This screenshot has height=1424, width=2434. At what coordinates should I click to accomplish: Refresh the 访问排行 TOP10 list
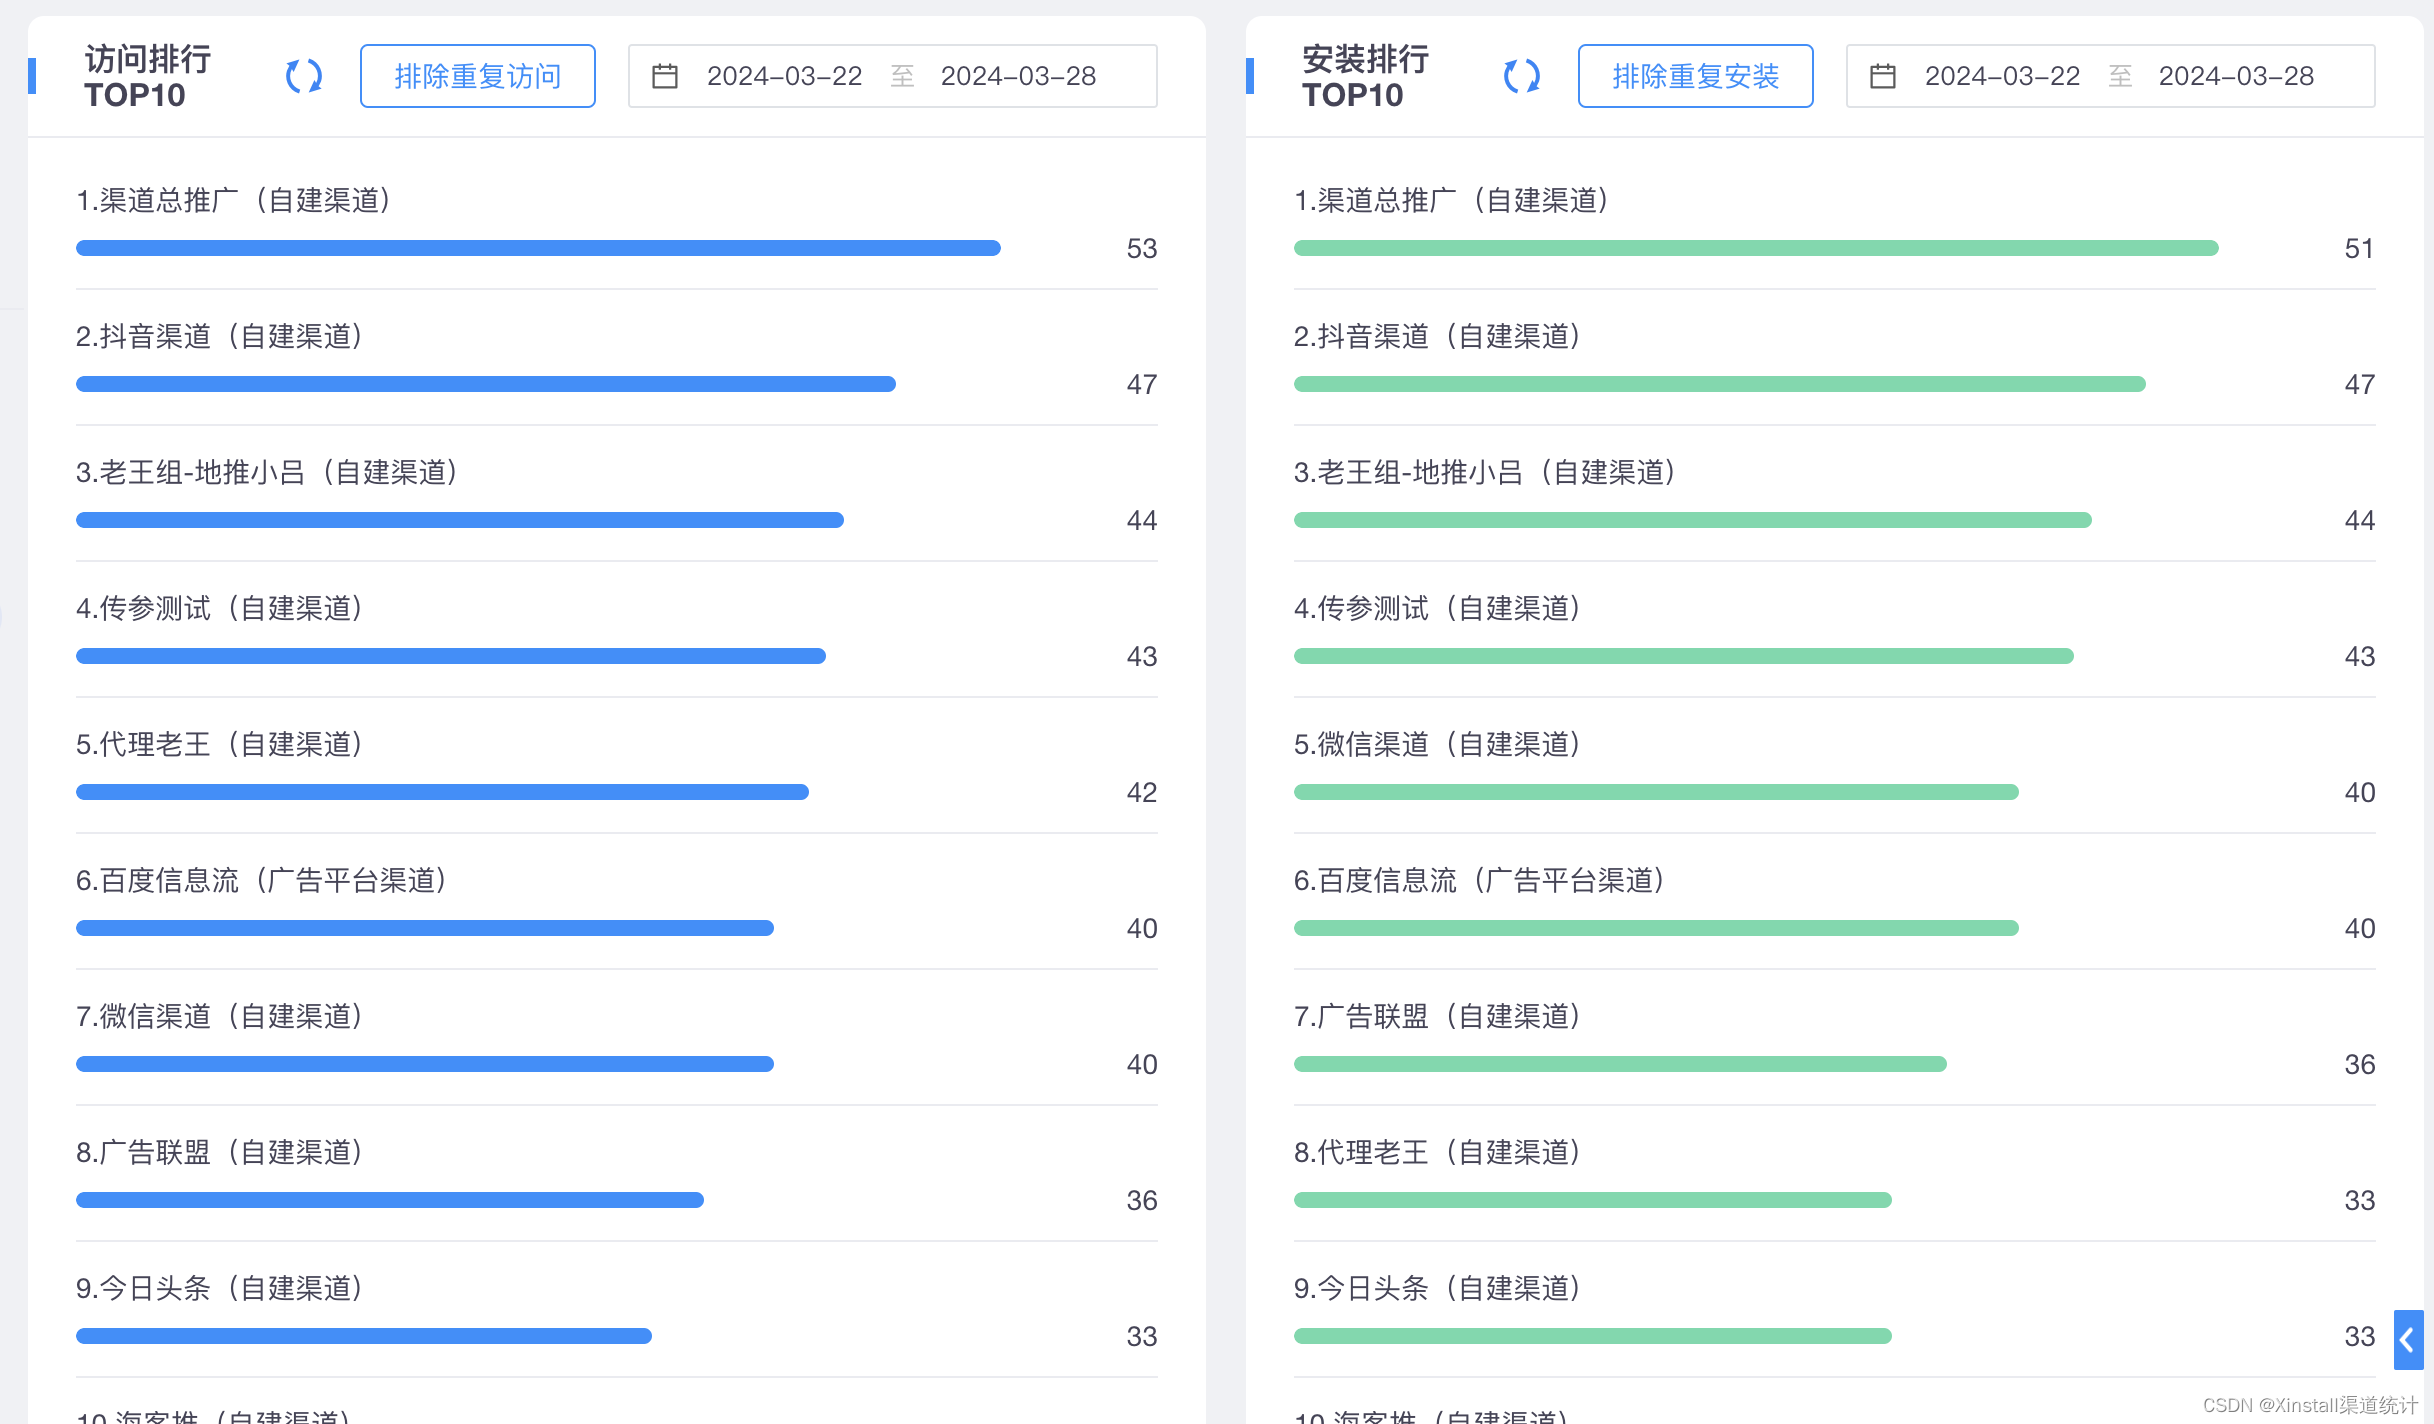(304, 76)
